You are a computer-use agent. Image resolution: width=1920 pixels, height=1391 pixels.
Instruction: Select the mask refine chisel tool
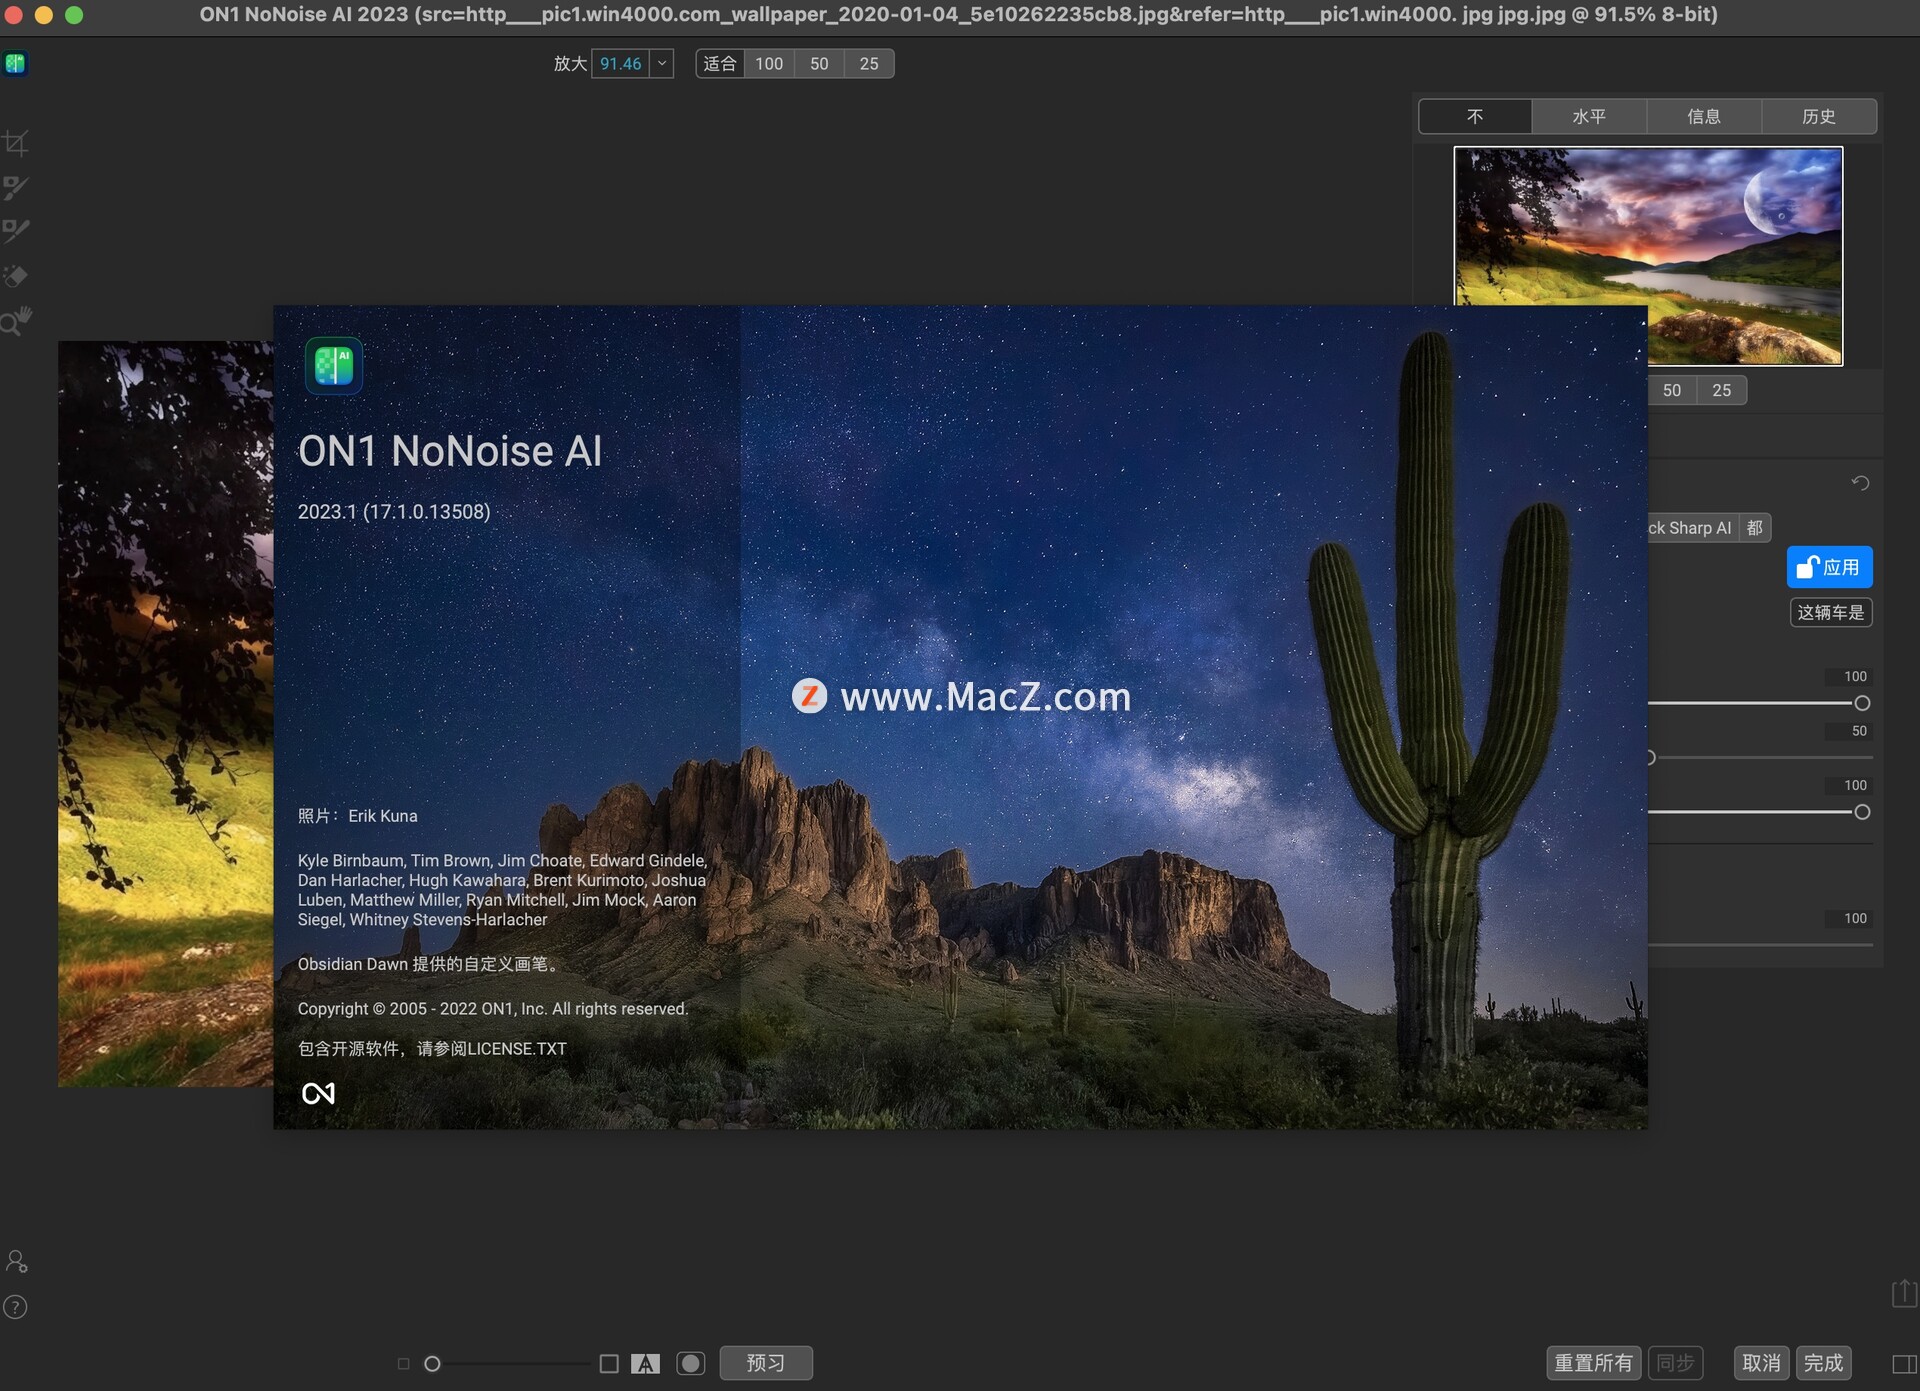[x=16, y=231]
